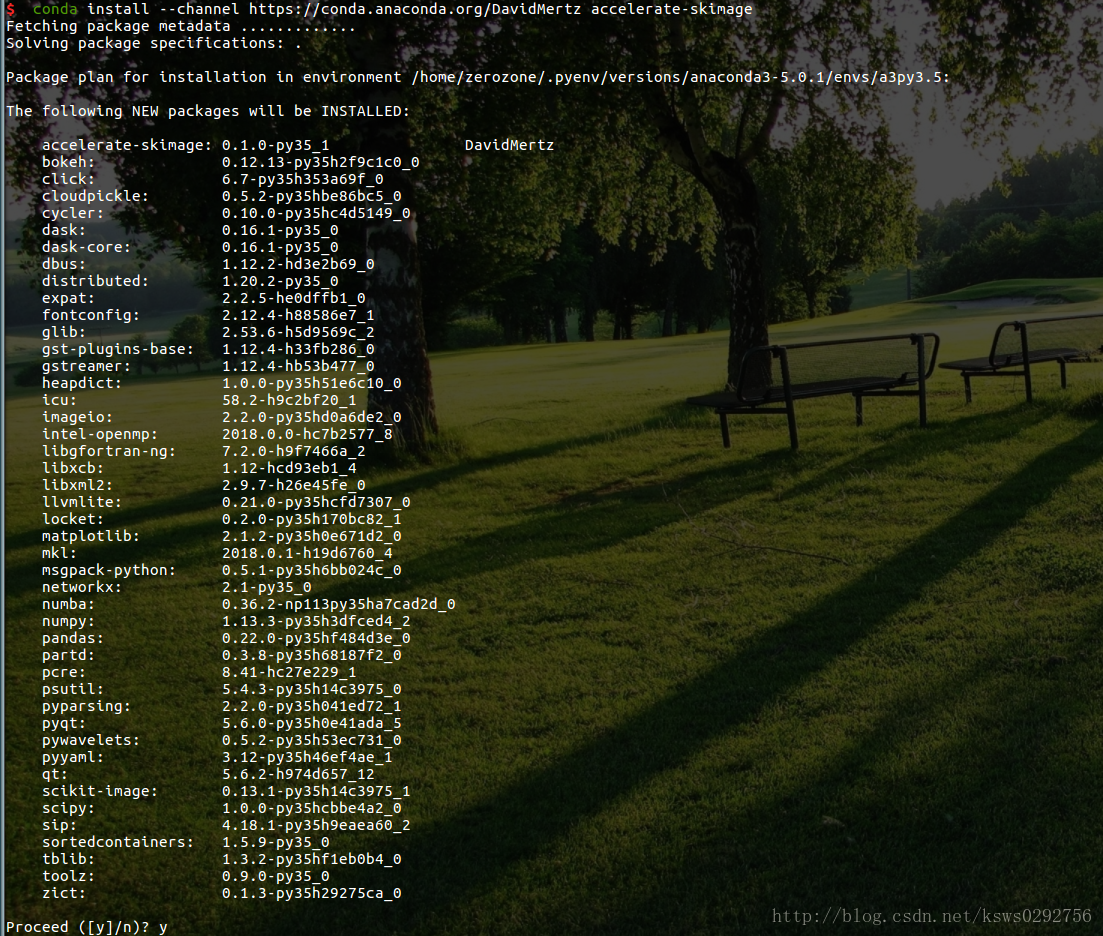1103x936 pixels.
Task: Click 'Fetching package metadata' line
Action: coord(181,27)
